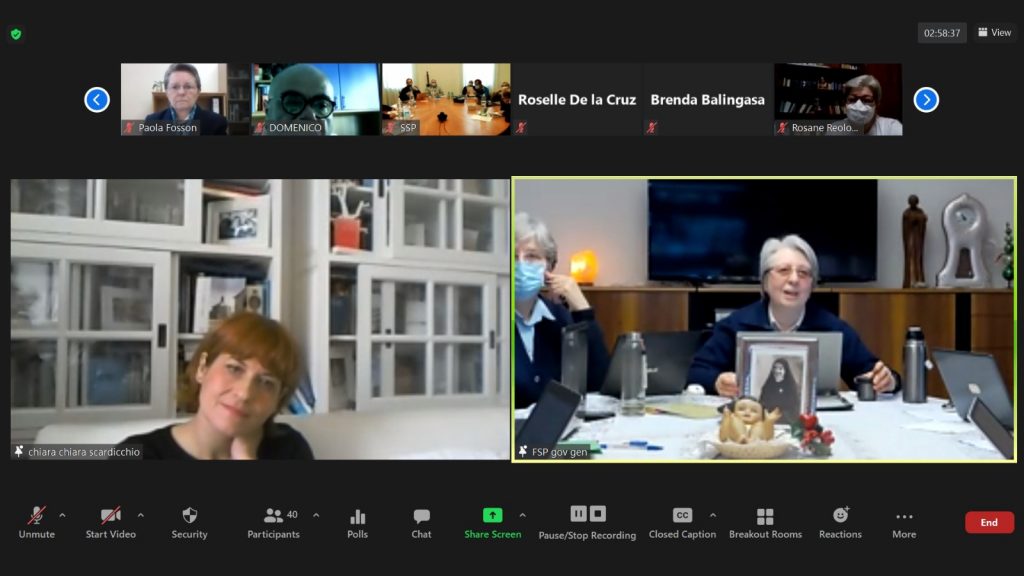Click the green encryption shield icon

pyautogui.click(x=16, y=34)
